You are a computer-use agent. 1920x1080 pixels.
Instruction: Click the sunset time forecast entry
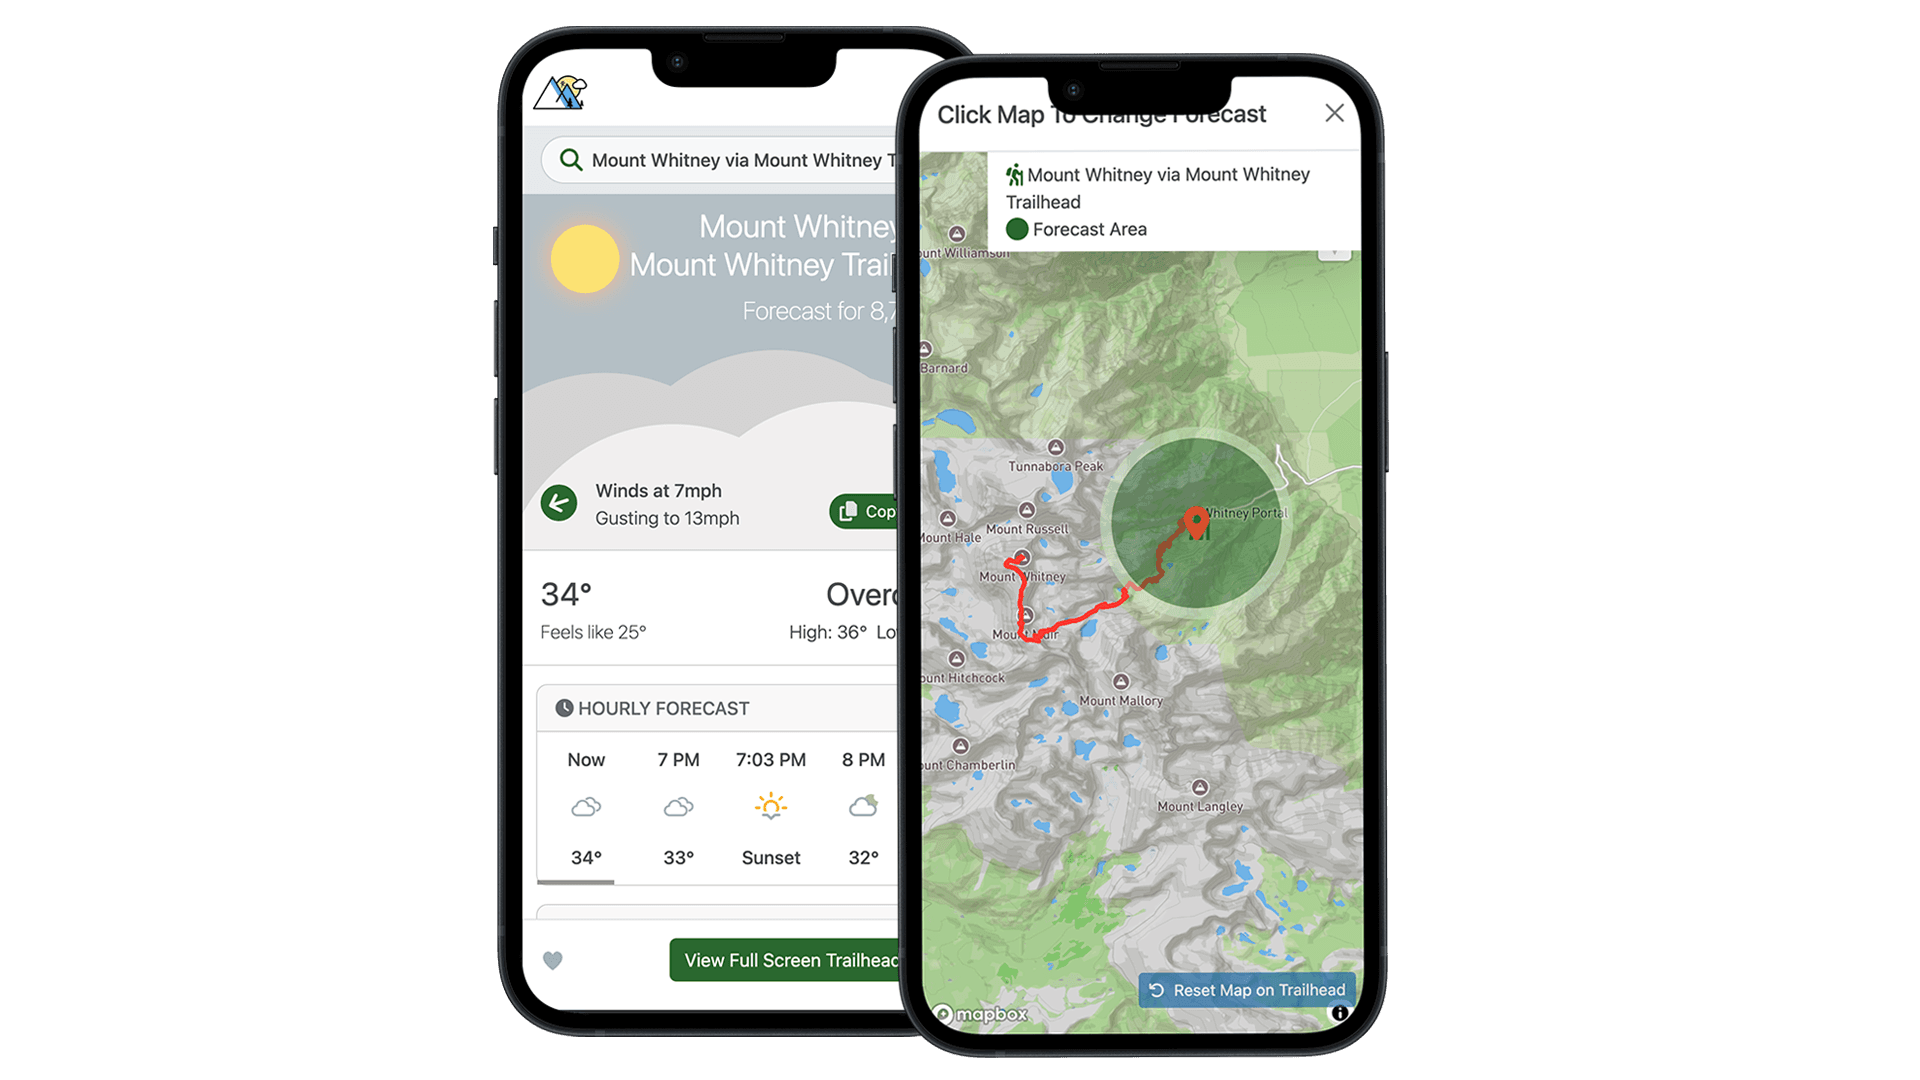click(x=770, y=807)
